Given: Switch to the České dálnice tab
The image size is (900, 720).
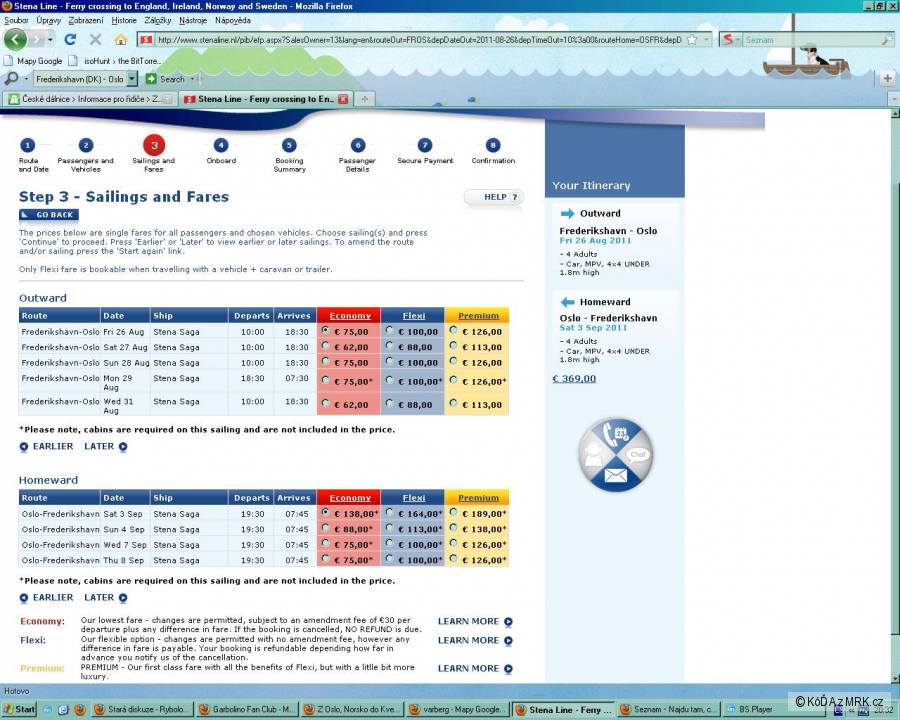Looking at the screenshot, I should tap(90, 99).
